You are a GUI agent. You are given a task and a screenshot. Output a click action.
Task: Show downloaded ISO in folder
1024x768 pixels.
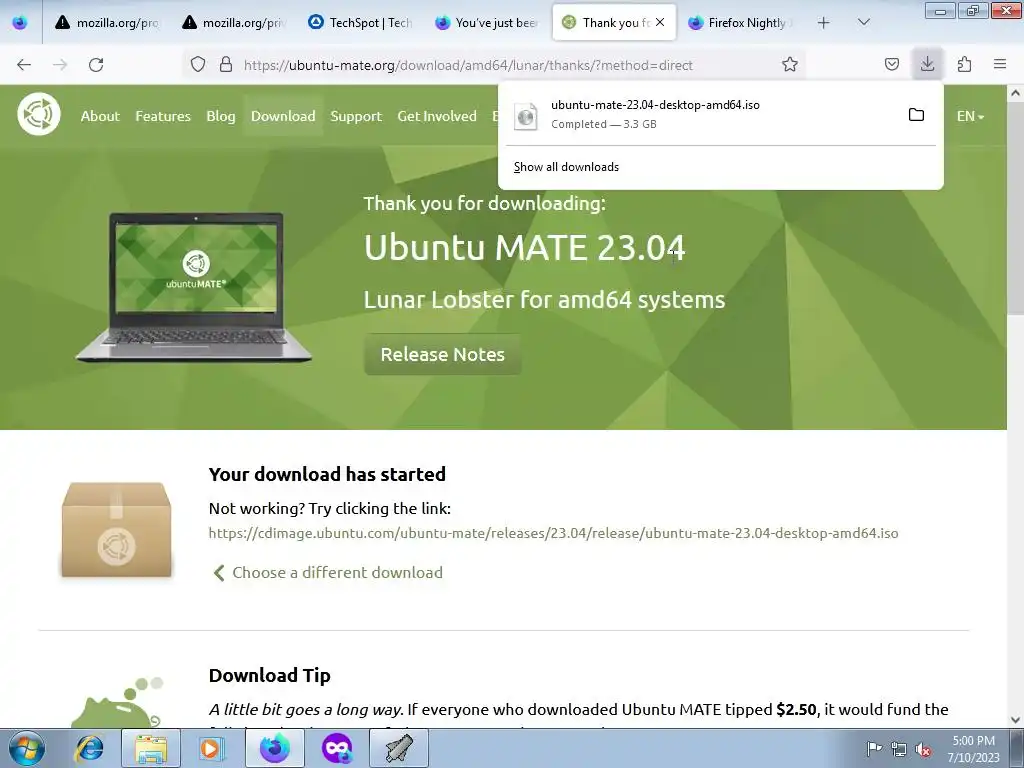point(916,115)
